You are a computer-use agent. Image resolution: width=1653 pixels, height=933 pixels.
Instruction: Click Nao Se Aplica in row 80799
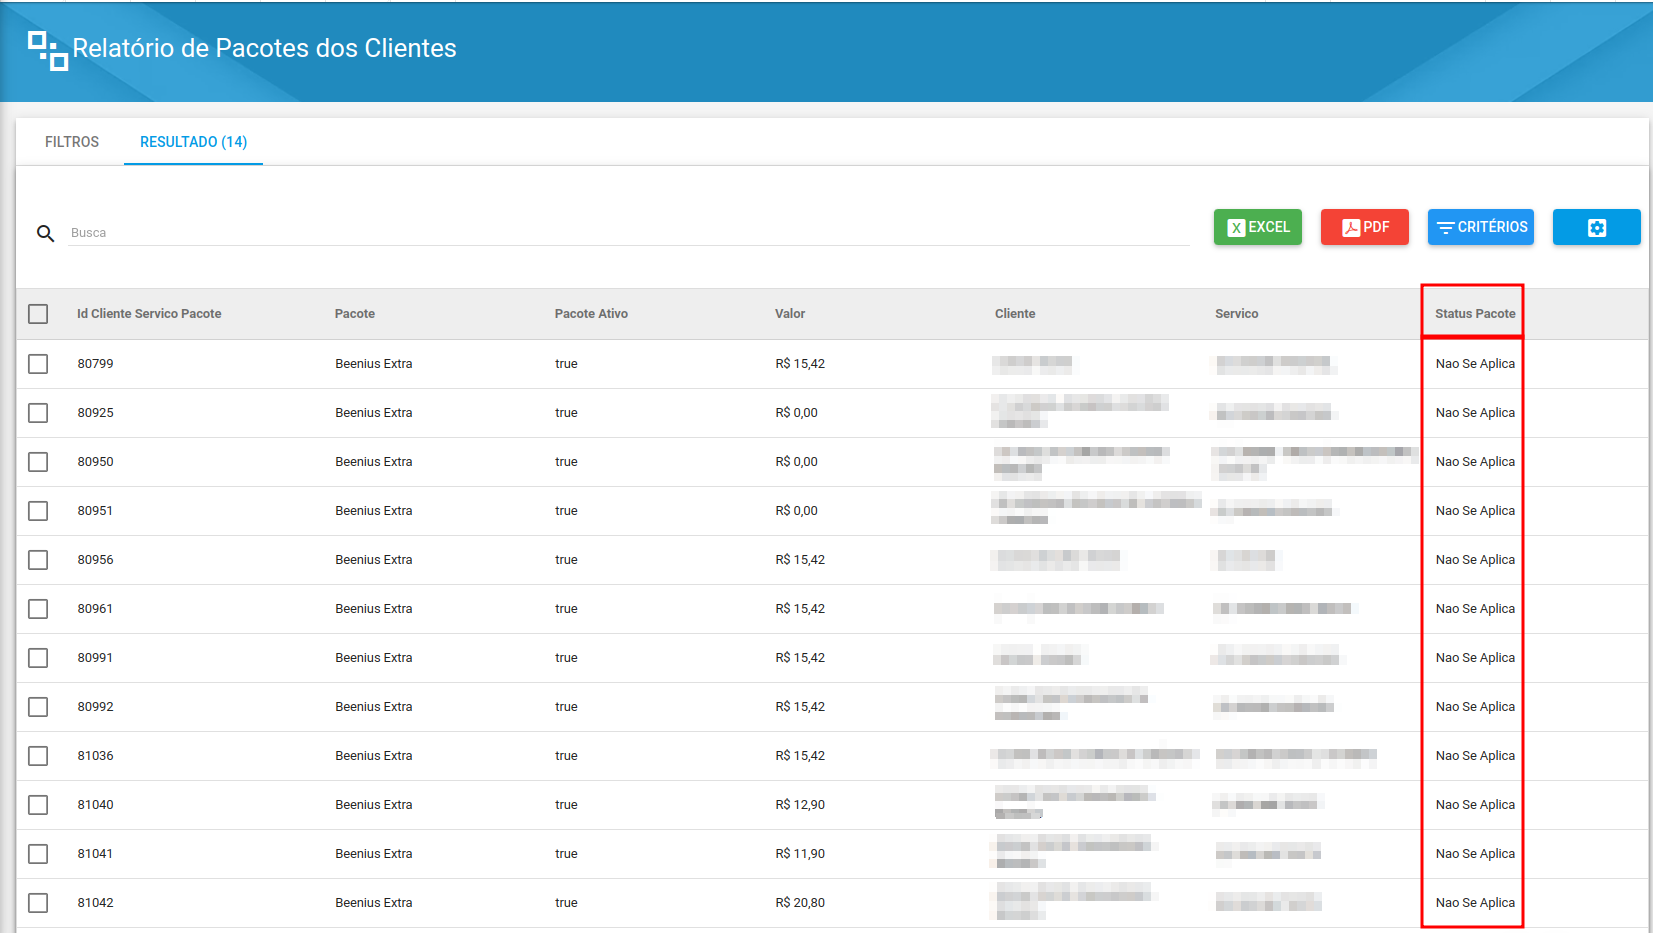(1475, 364)
